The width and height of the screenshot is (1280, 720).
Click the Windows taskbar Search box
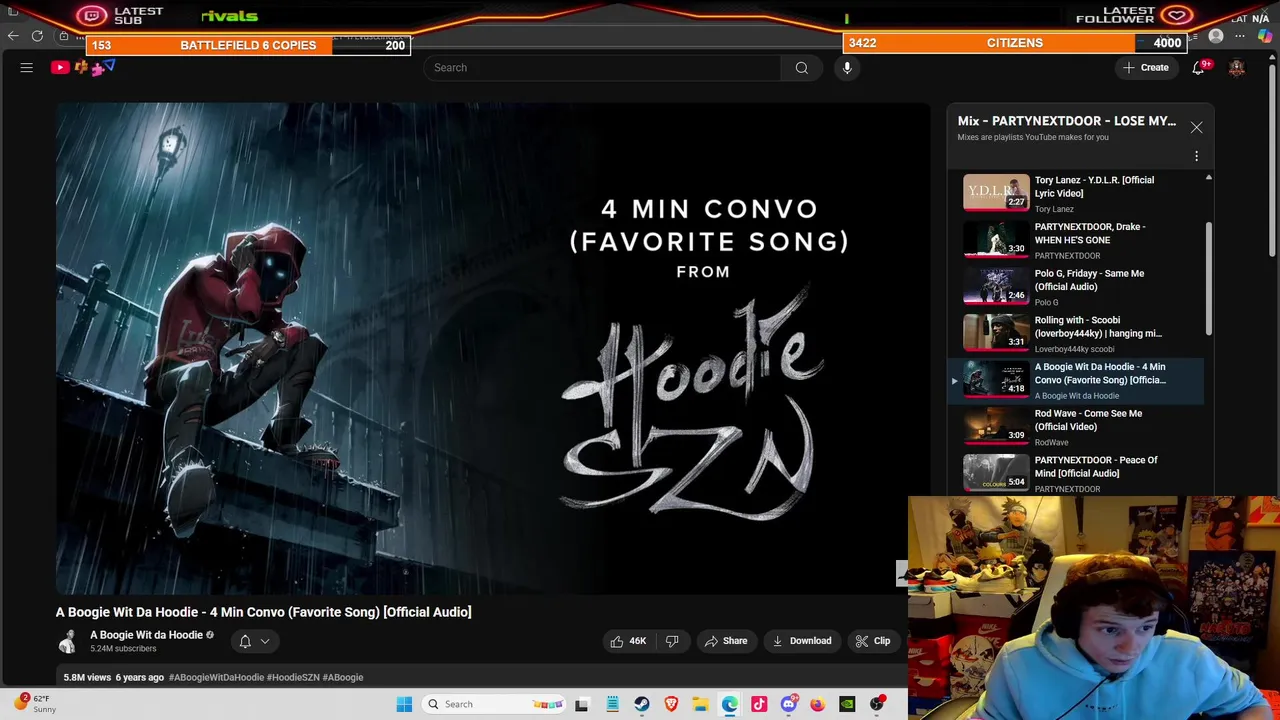click(x=494, y=704)
